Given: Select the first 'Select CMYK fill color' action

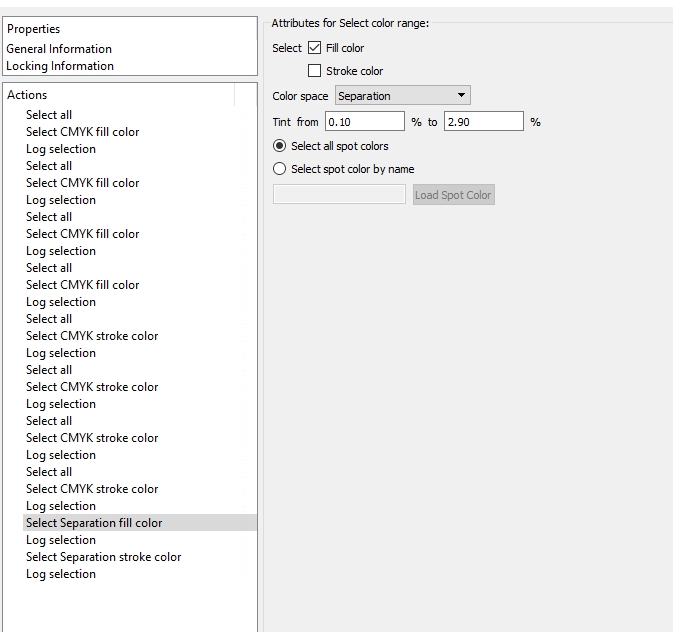Looking at the screenshot, I should tap(82, 132).
